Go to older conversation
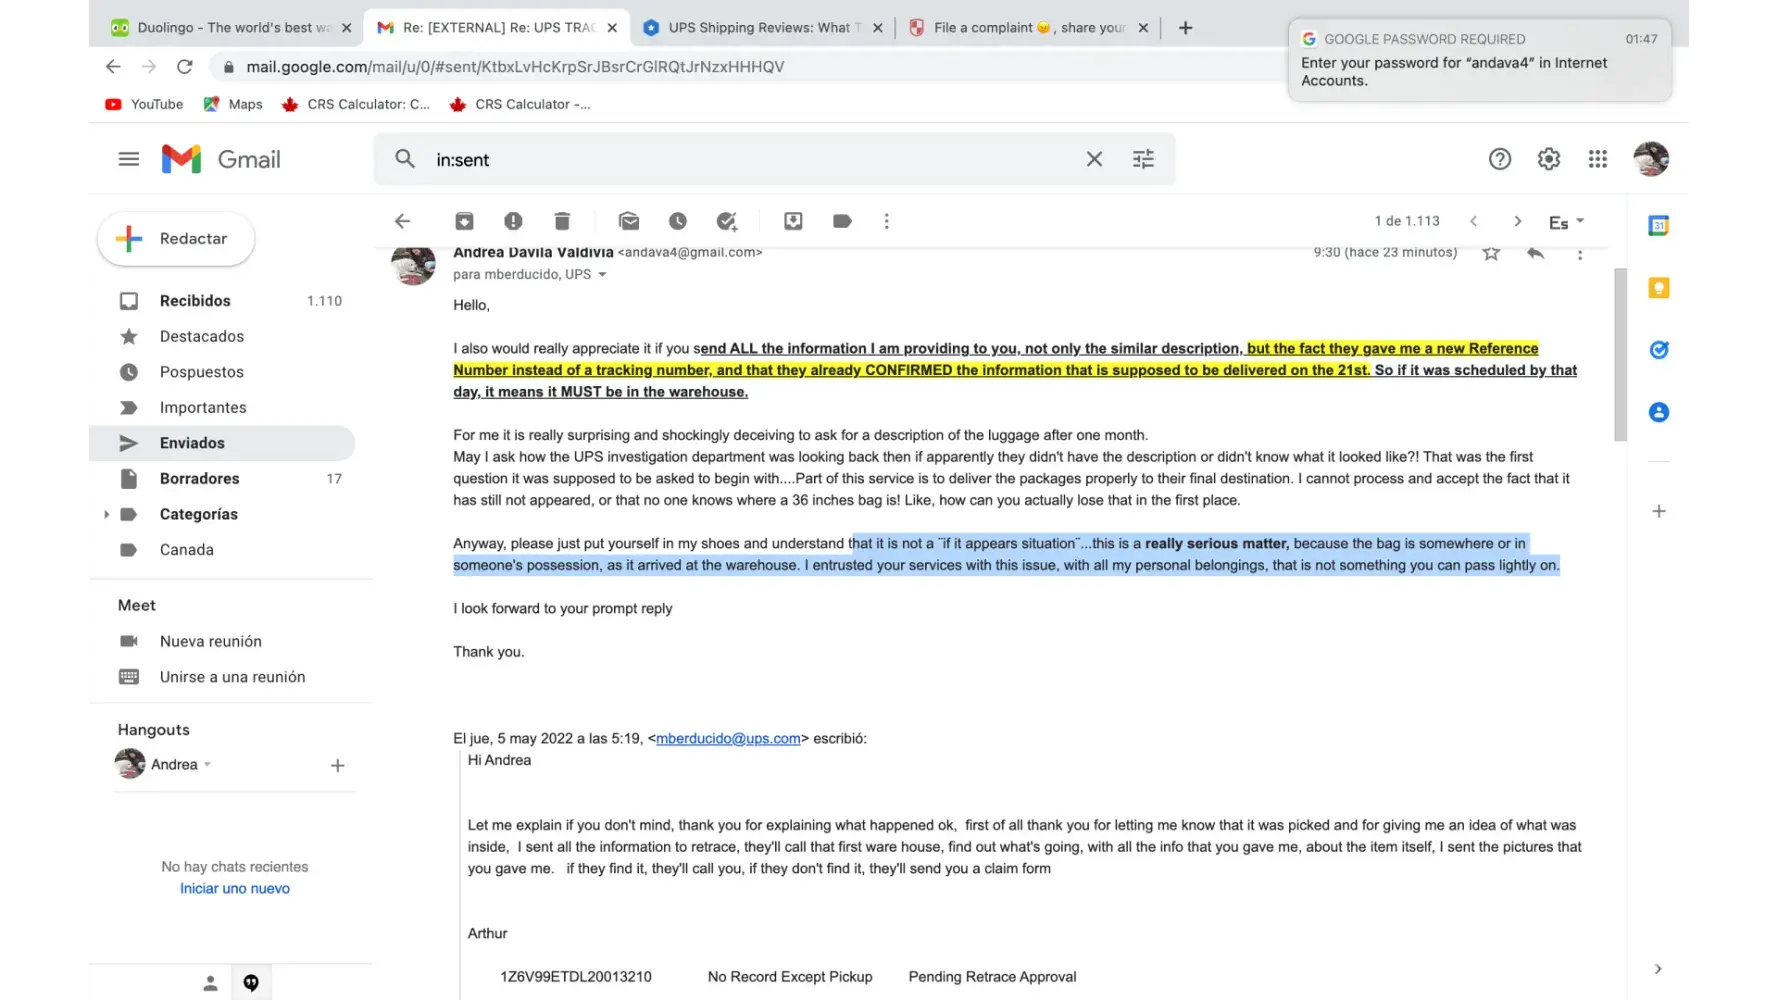Image resolution: width=1778 pixels, height=1000 pixels. pos(1517,221)
